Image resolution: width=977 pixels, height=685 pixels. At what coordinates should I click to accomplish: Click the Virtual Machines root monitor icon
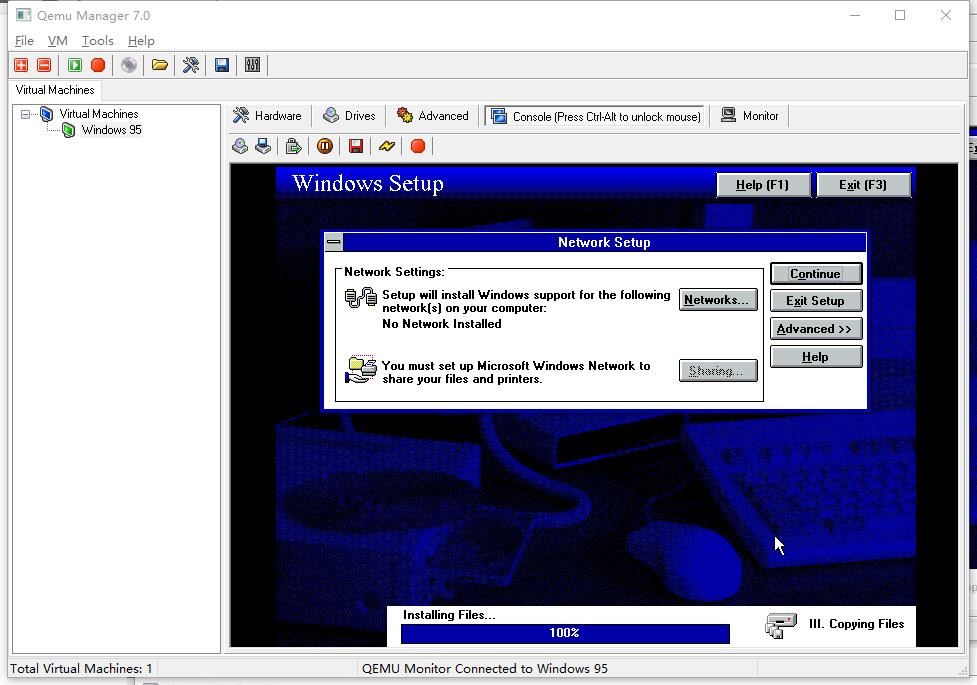(x=47, y=114)
